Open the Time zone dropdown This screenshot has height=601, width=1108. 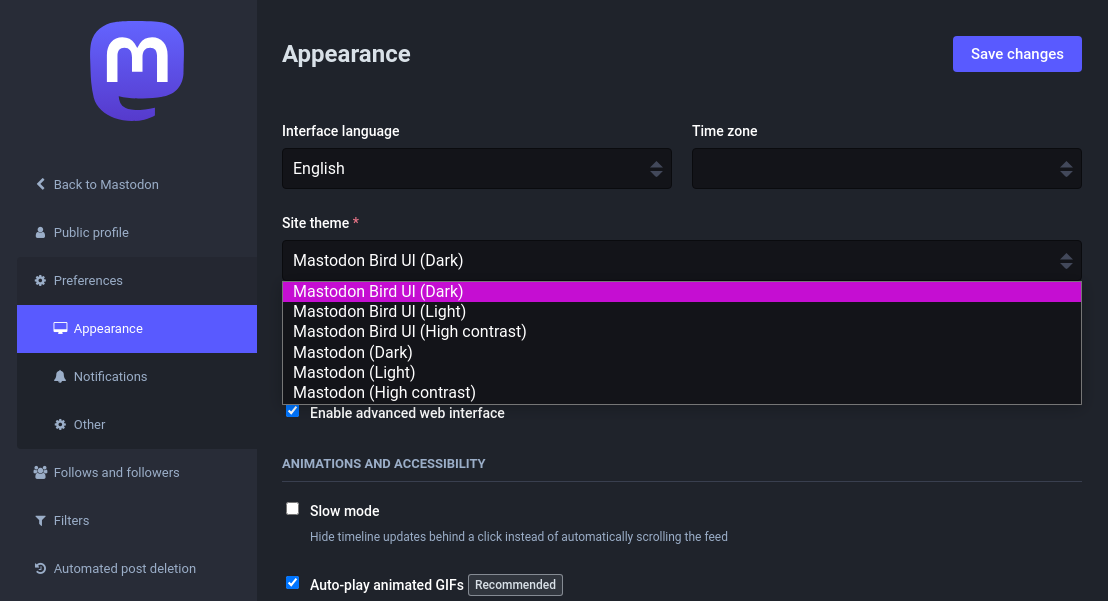click(886, 169)
